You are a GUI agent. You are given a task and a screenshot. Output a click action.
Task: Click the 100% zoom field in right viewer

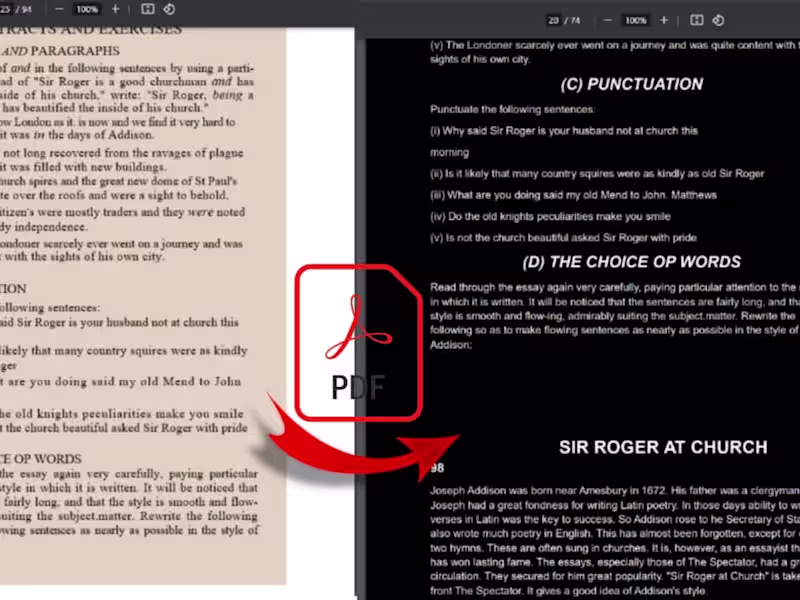[636, 20]
